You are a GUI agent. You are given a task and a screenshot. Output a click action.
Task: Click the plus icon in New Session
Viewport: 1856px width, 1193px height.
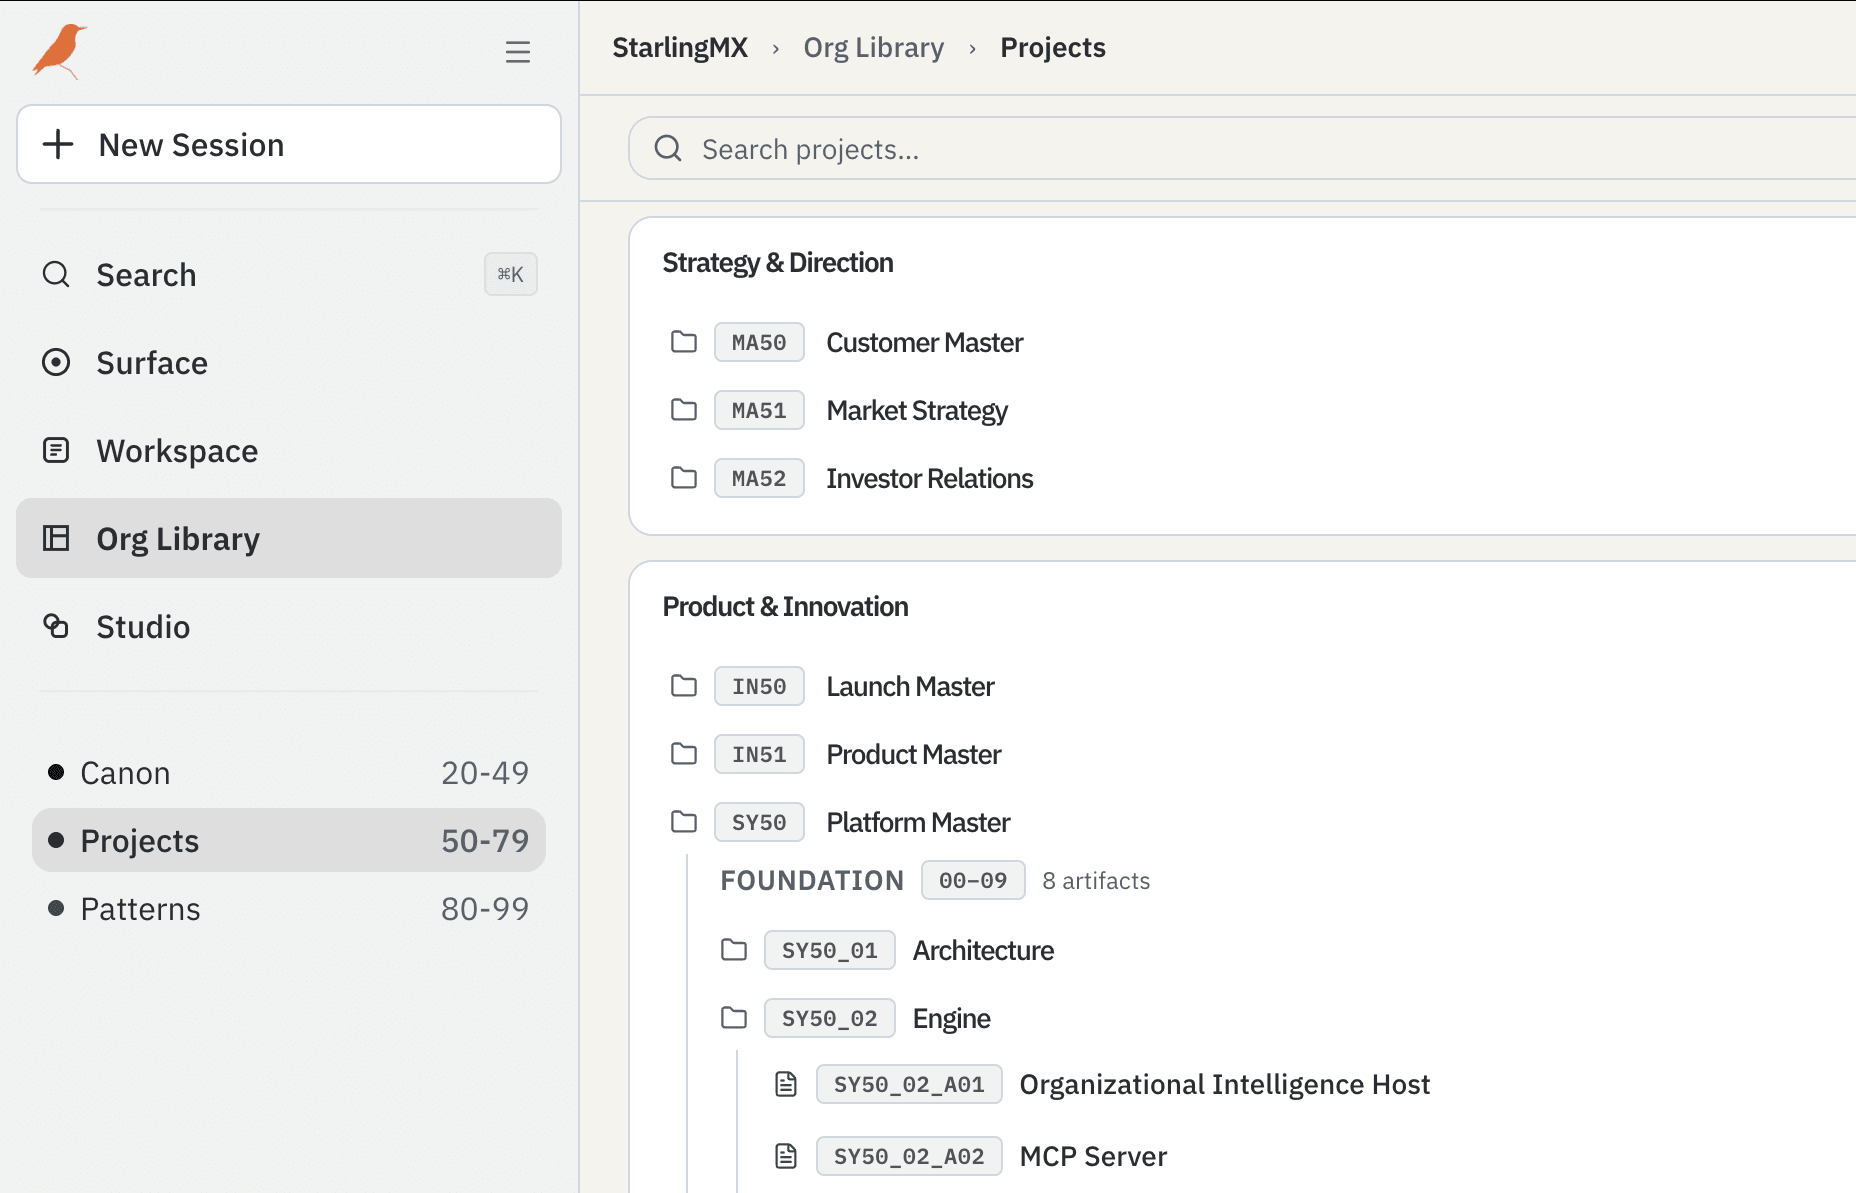[x=58, y=144]
